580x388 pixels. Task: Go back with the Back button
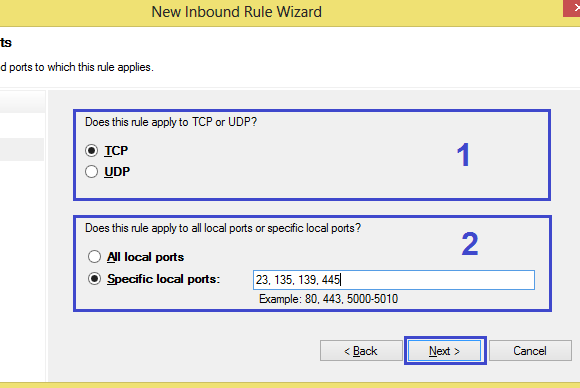[361, 351]
